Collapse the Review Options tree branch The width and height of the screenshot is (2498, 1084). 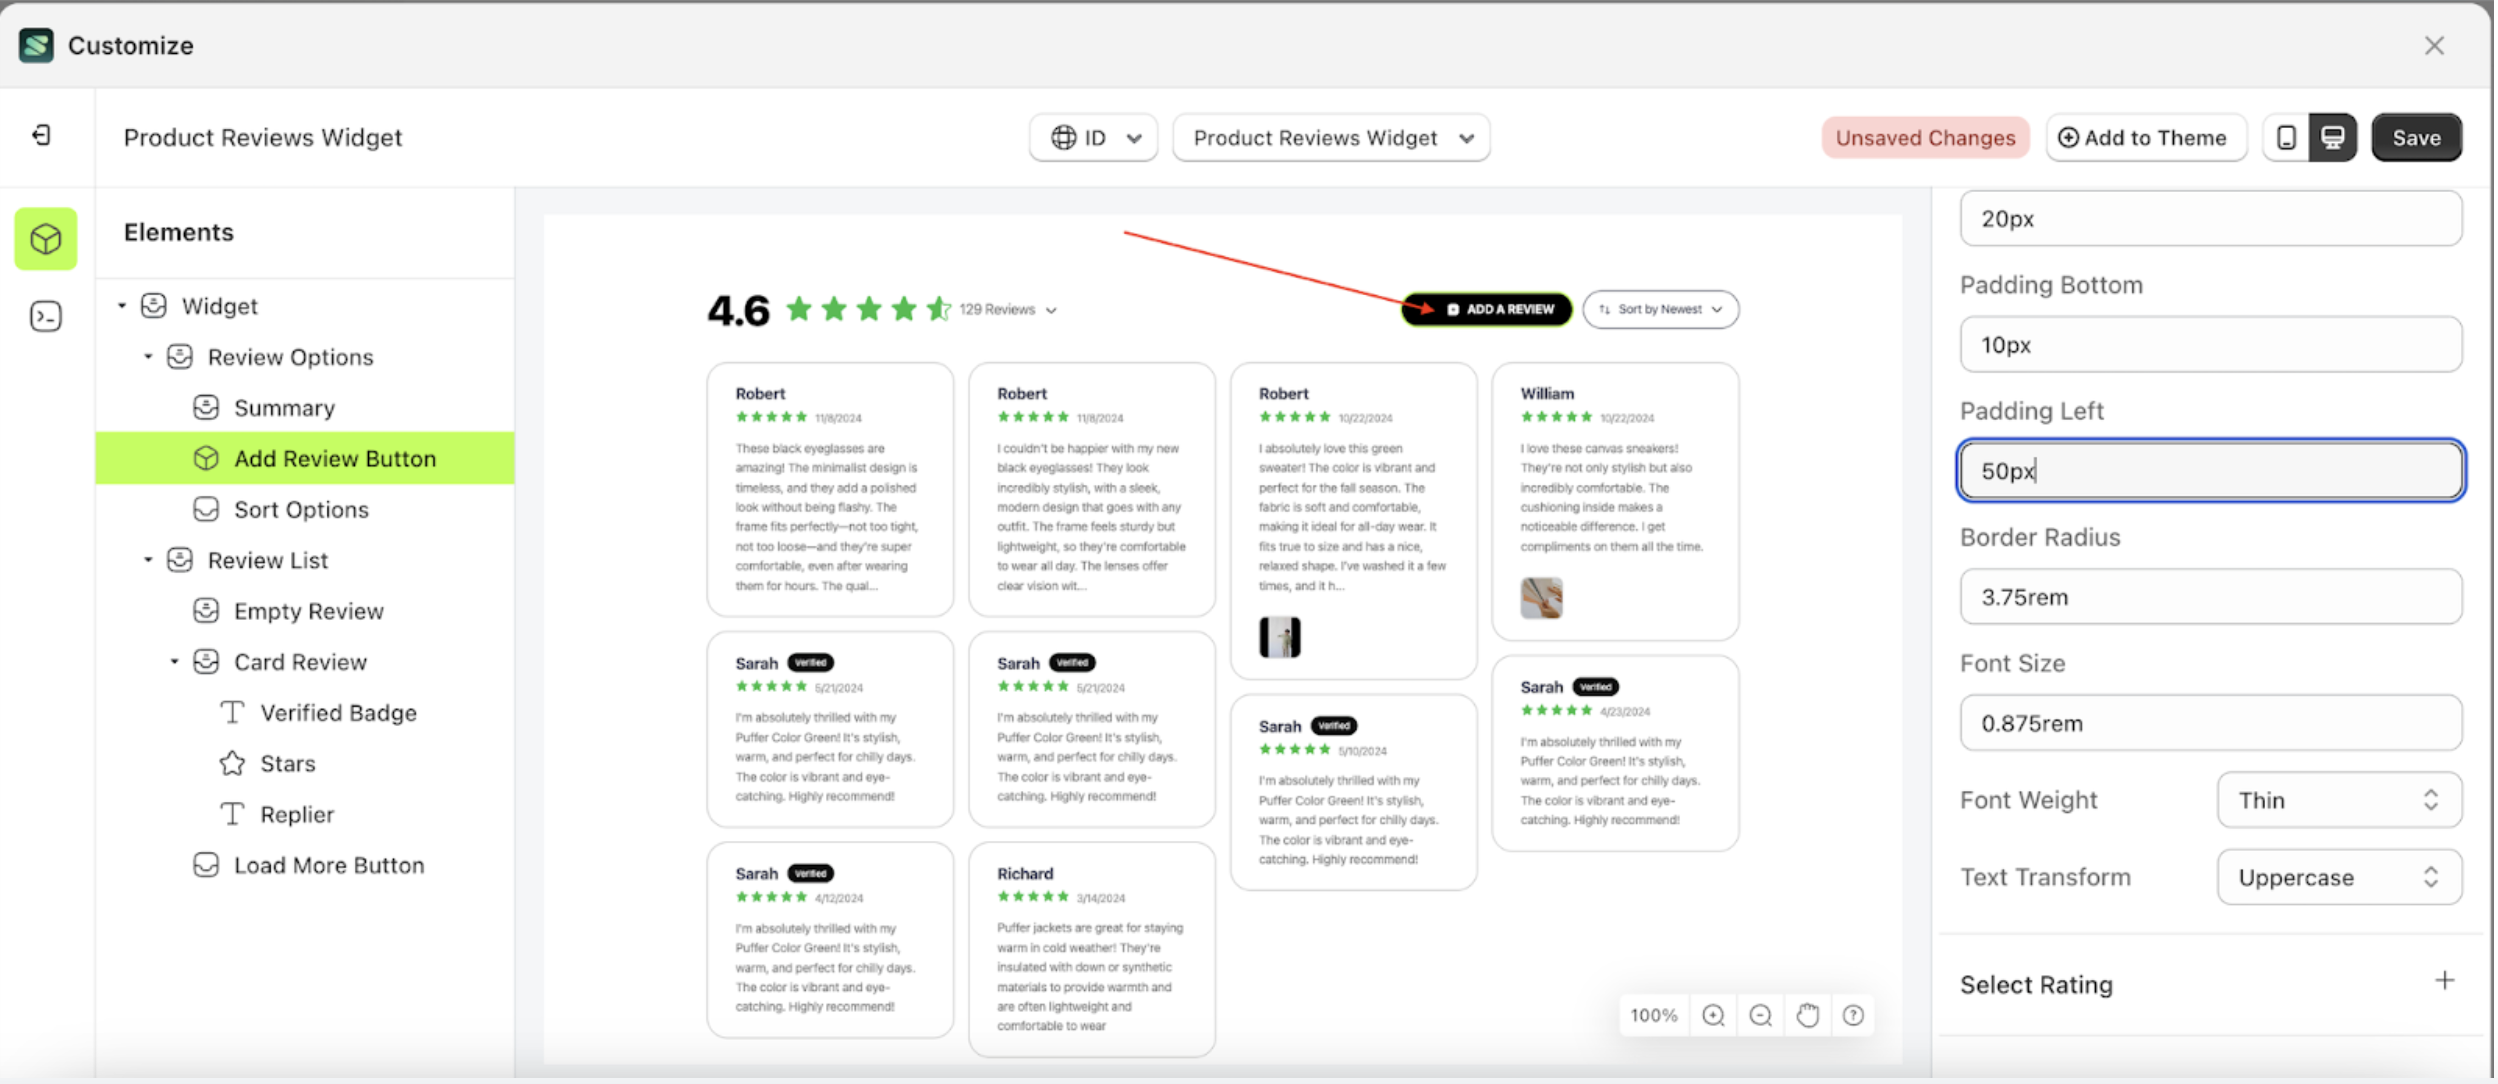[x=148, y=356]
